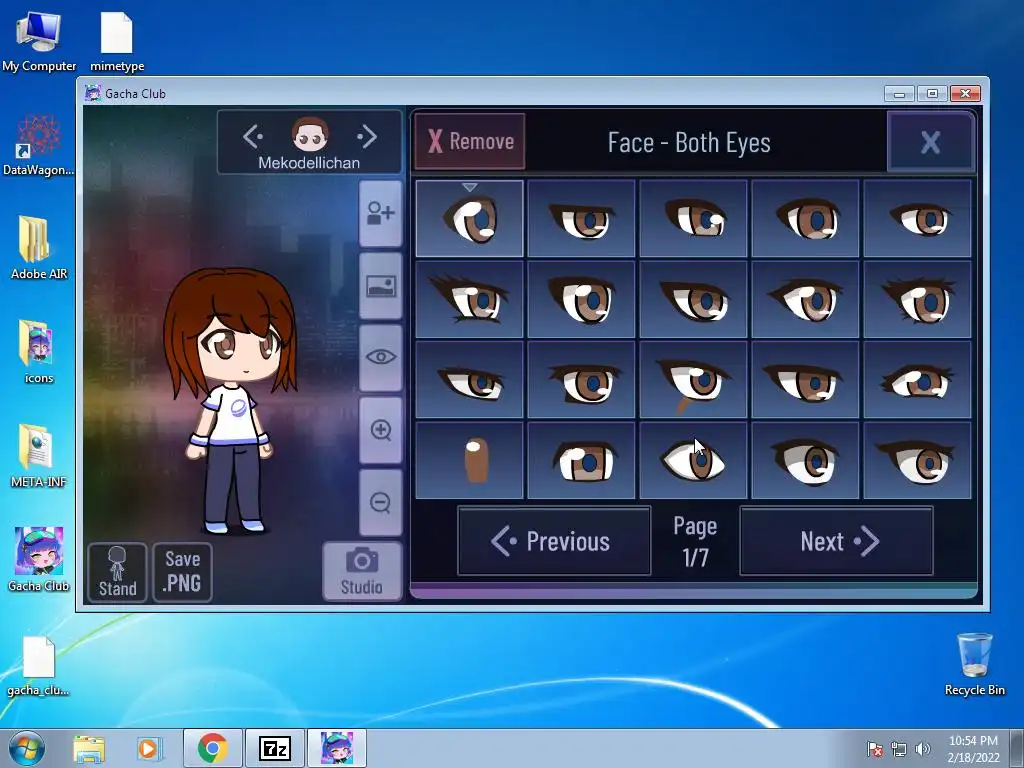The image size is (1024, 768).
Task: Select Gacha Club desktop shortcut
Action: pos(39,560)
